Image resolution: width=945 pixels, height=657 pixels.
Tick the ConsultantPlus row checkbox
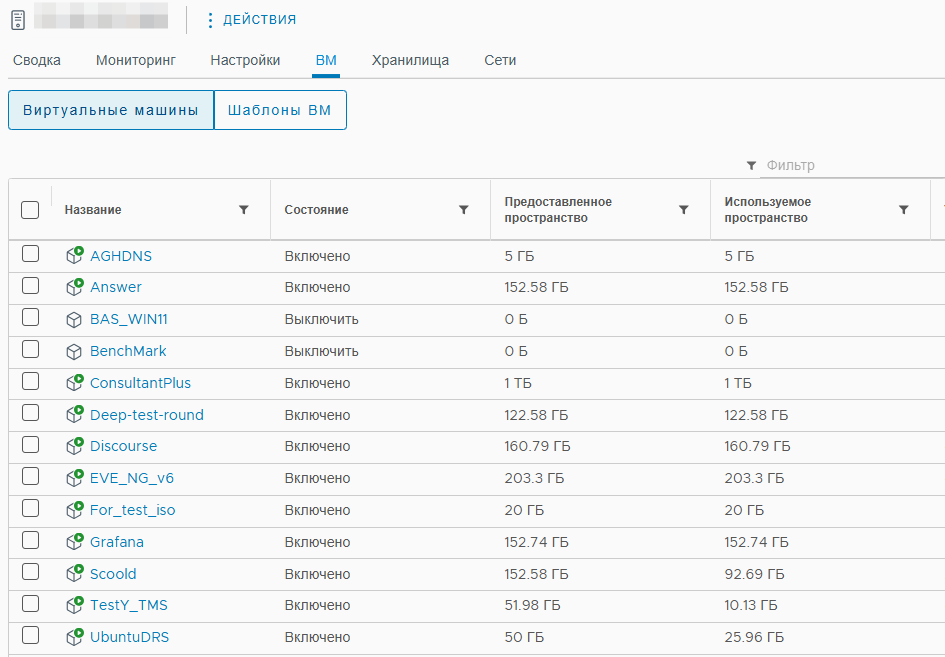pos(30,381)
